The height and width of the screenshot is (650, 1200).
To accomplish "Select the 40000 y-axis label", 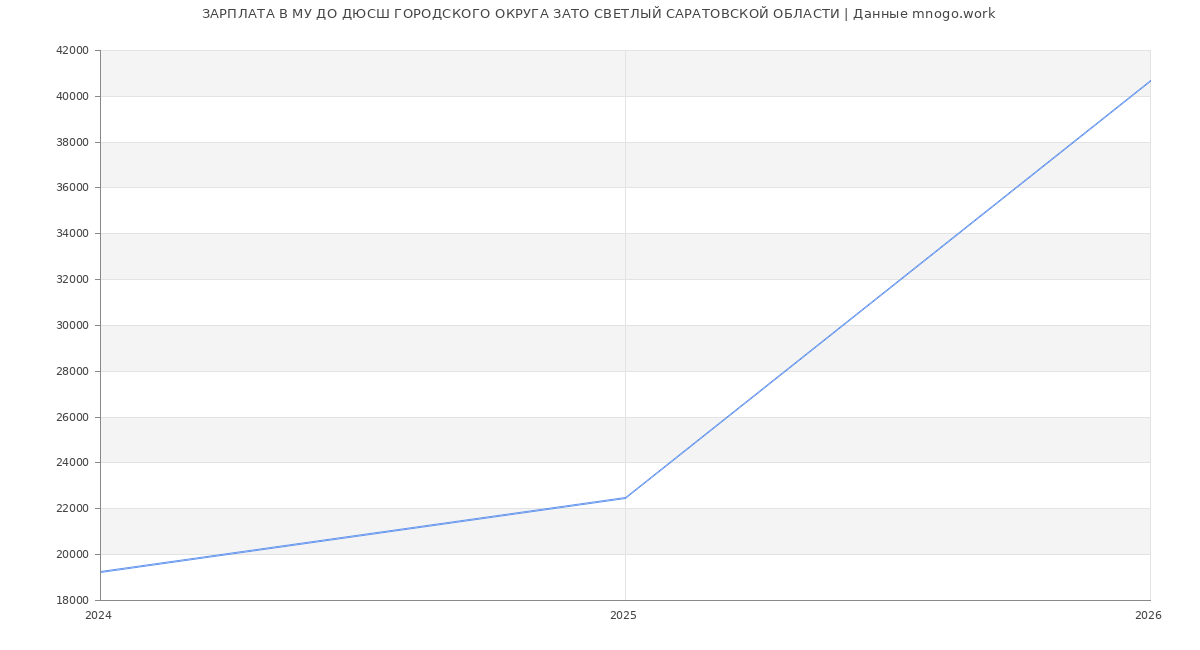I will click(x=74, y=96).
